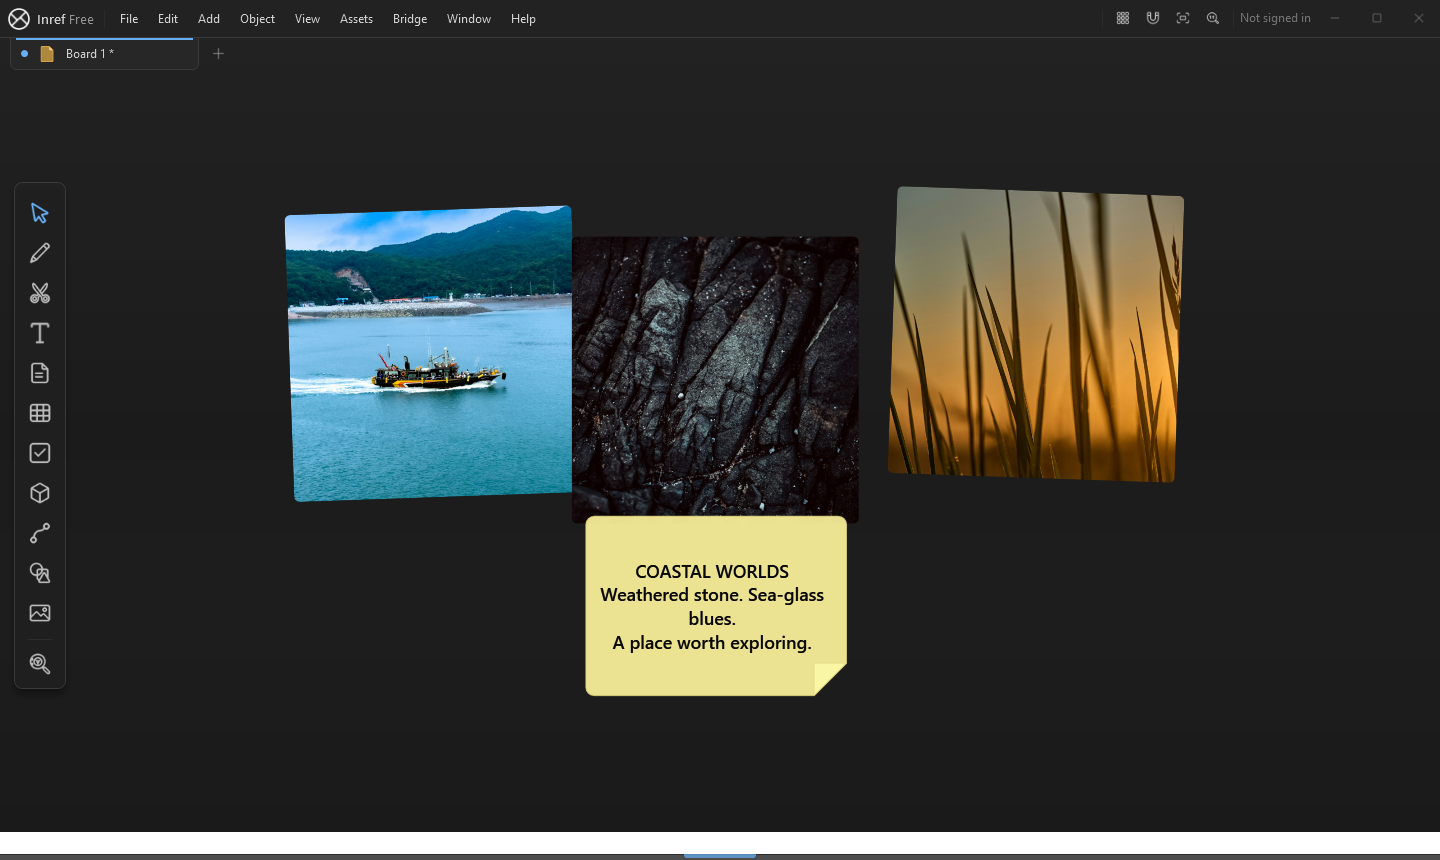Screen dimensions: 1440x860
Task: Choose the pencil drawing tool
Action: click(x=40, y=253)
